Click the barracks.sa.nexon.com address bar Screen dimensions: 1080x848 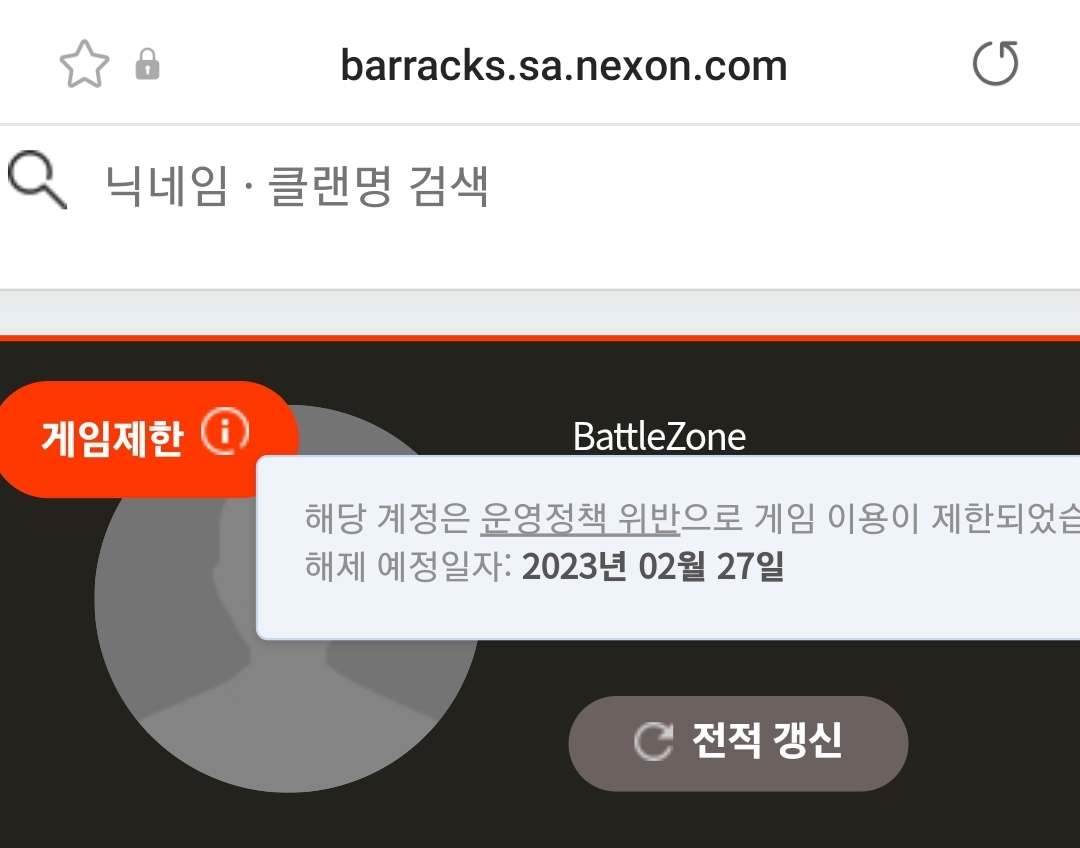563,66
